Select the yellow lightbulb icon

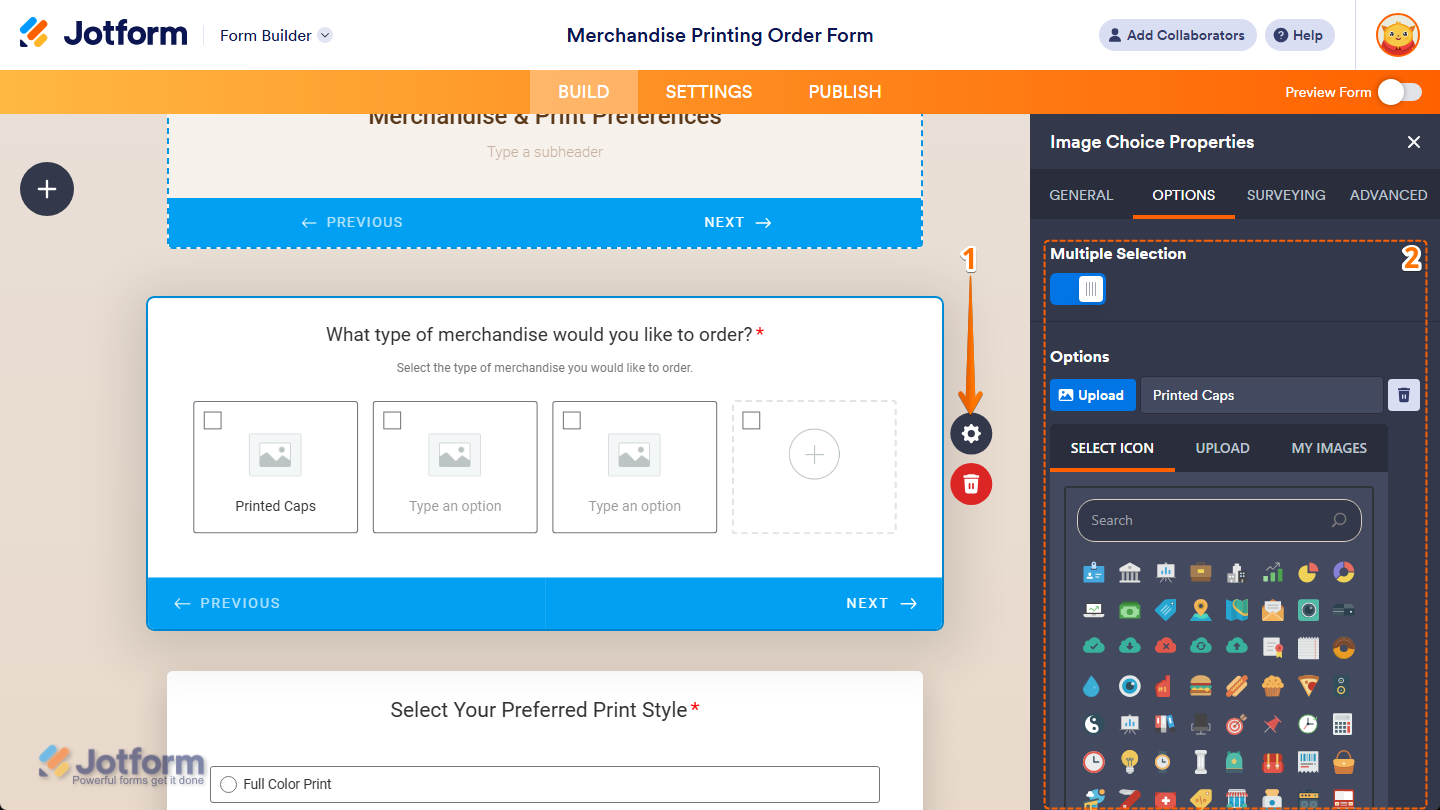click(1130, 761)
